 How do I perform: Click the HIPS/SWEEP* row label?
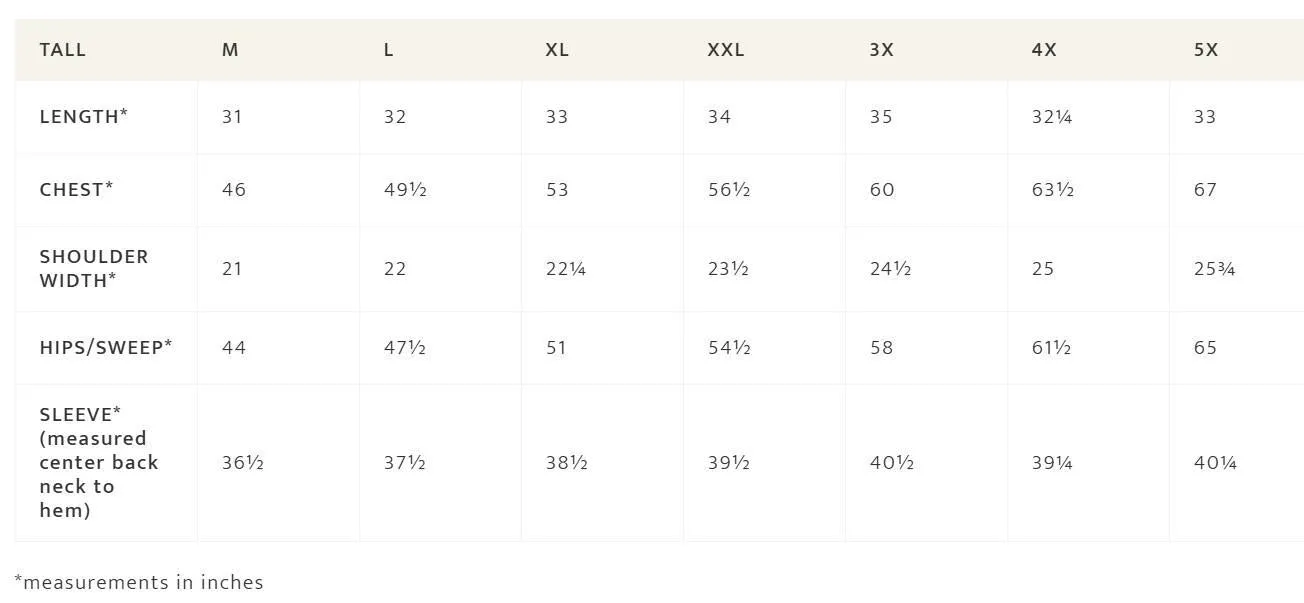(106, 347)
